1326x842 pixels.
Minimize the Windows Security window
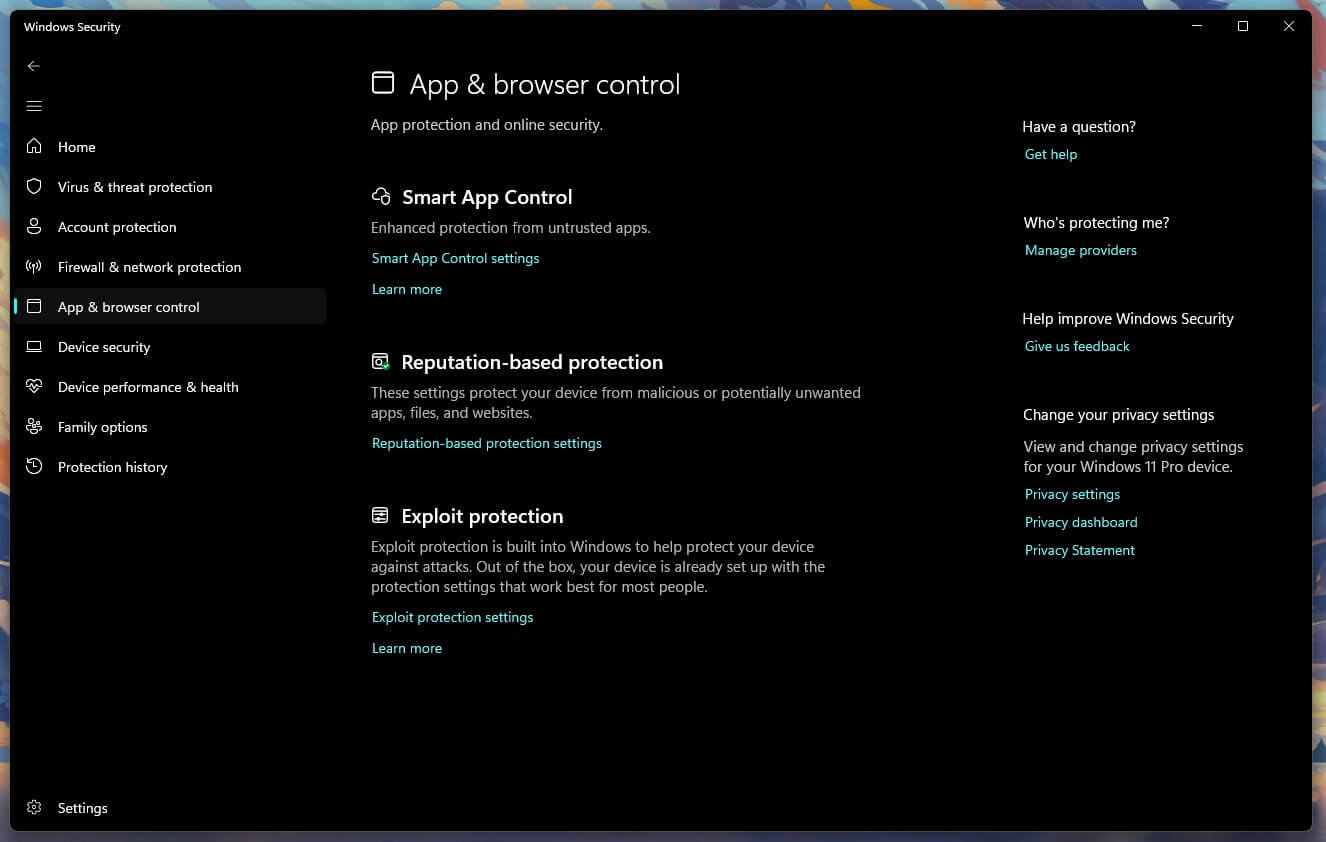(x=1197, y=27)
